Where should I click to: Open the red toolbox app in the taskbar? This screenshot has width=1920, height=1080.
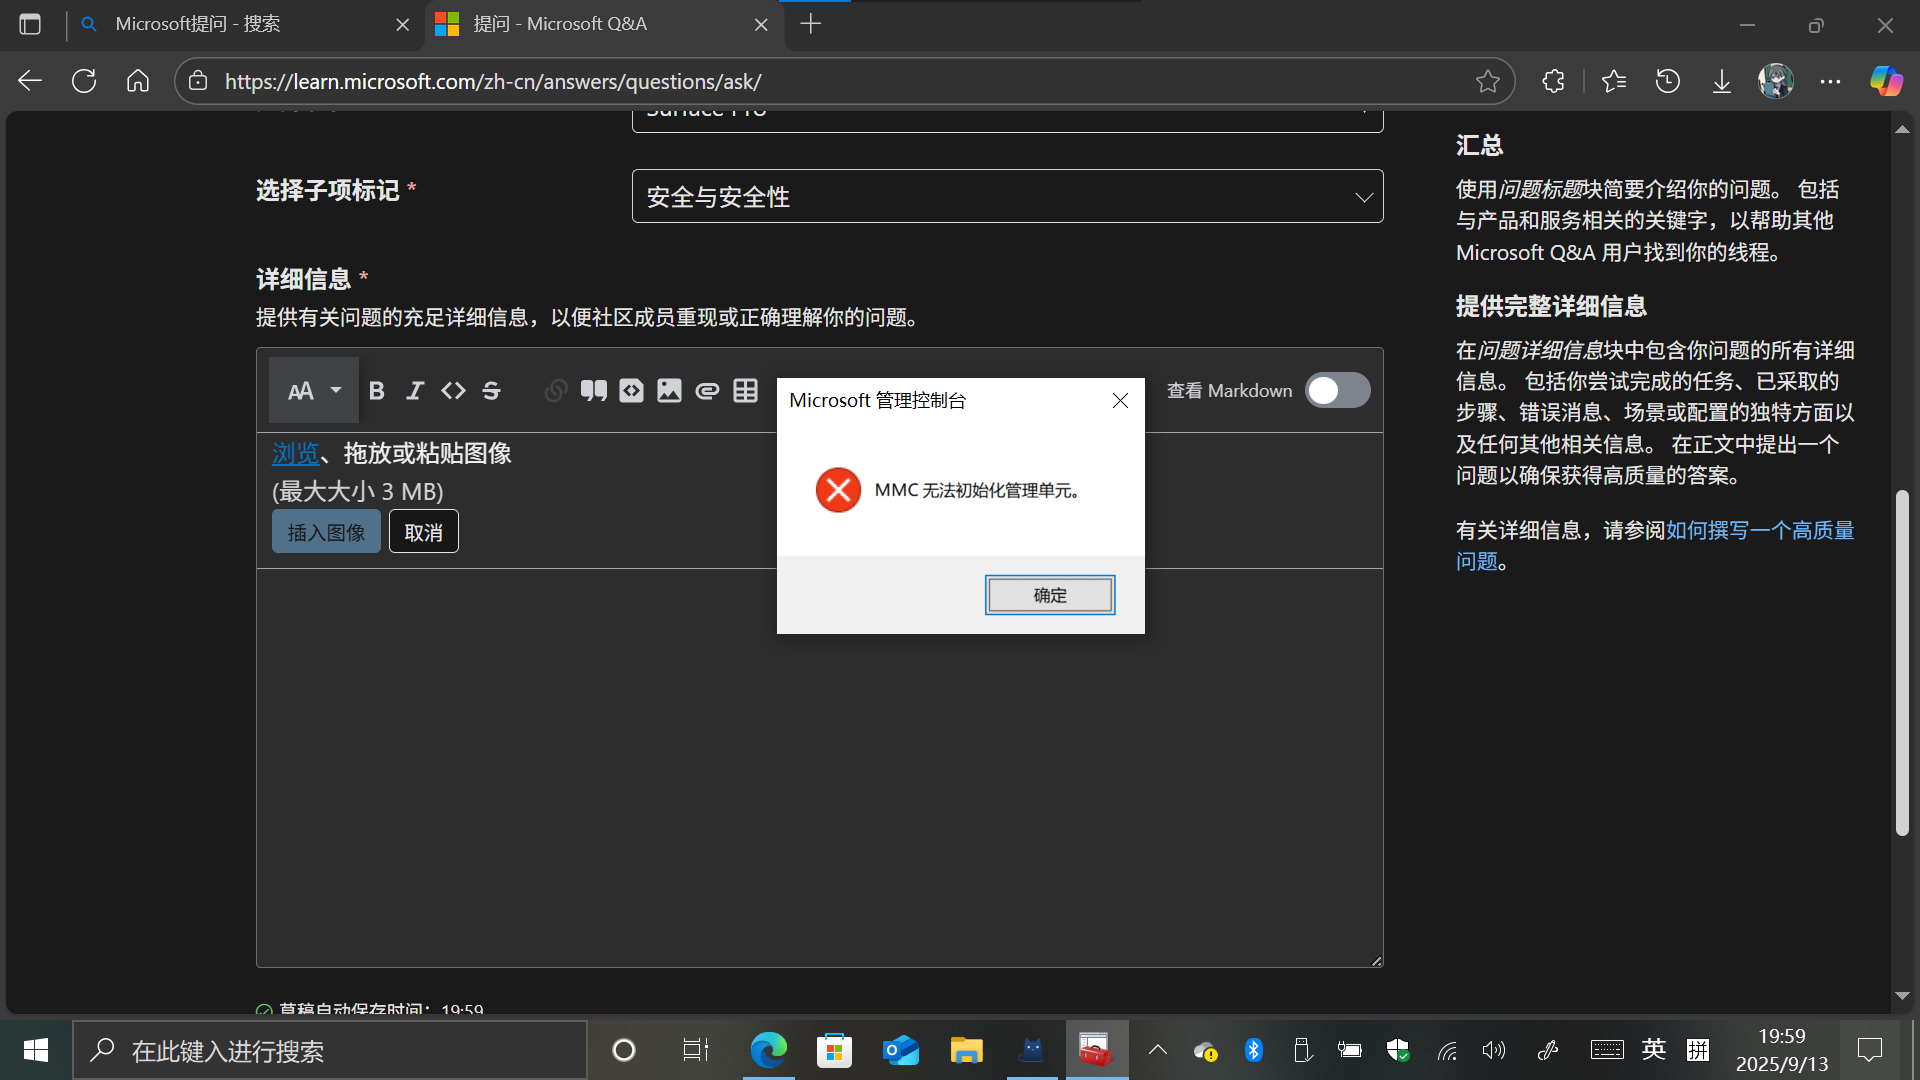[x=1097, y=1050]
